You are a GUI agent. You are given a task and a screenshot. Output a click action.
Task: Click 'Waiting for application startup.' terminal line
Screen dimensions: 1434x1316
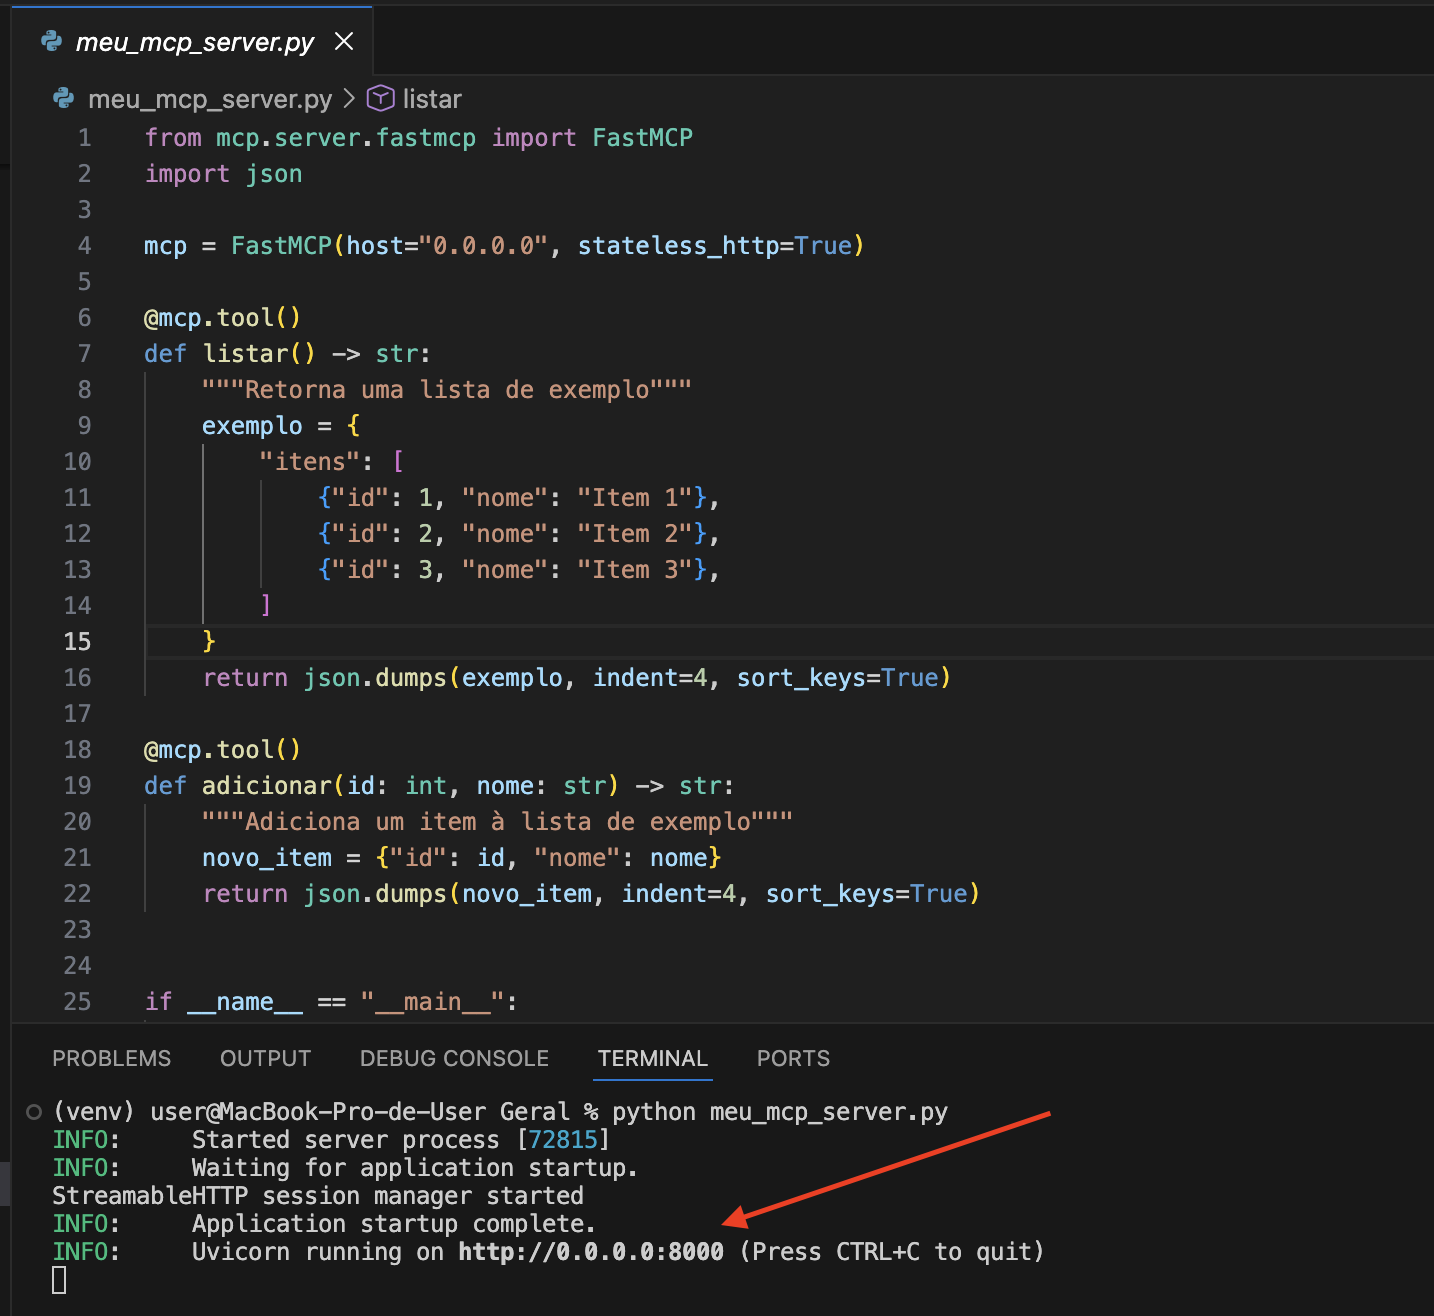pos(414,1168)
